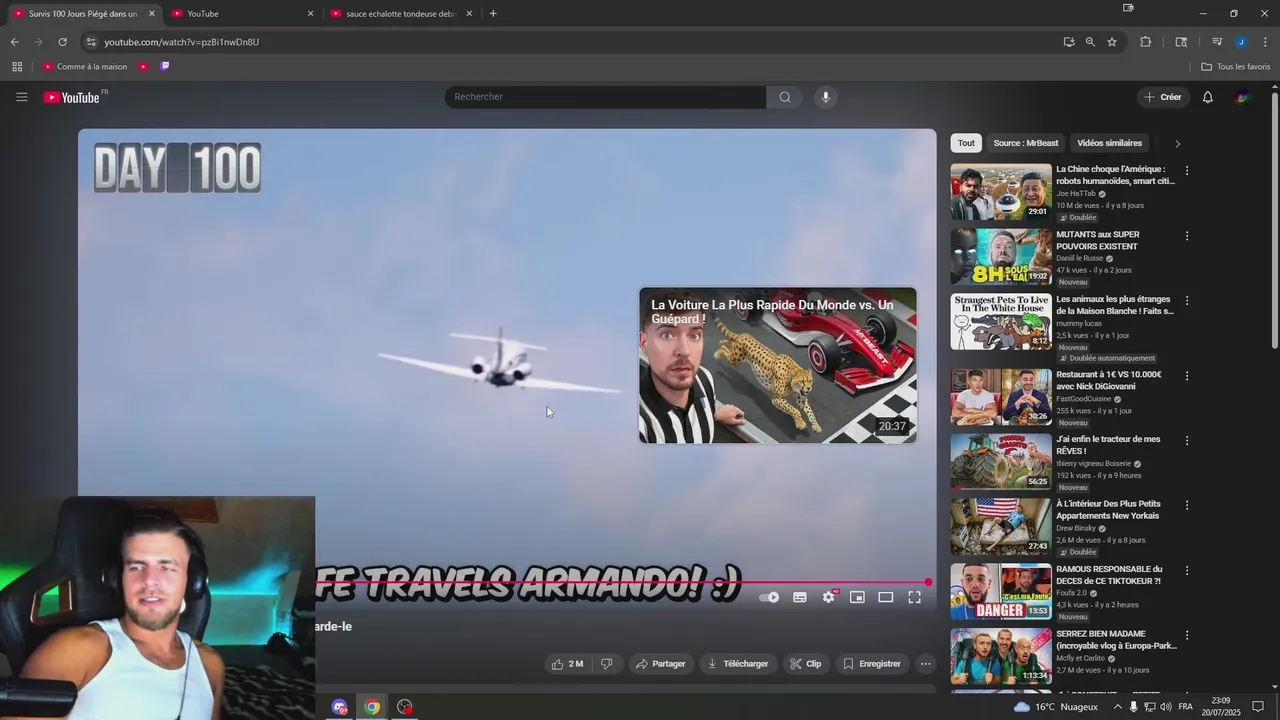Open options for MUTANTS aux SUPER POUVOIRS video
This screenshot has height=720, width=1280.
click(1187, 236)
